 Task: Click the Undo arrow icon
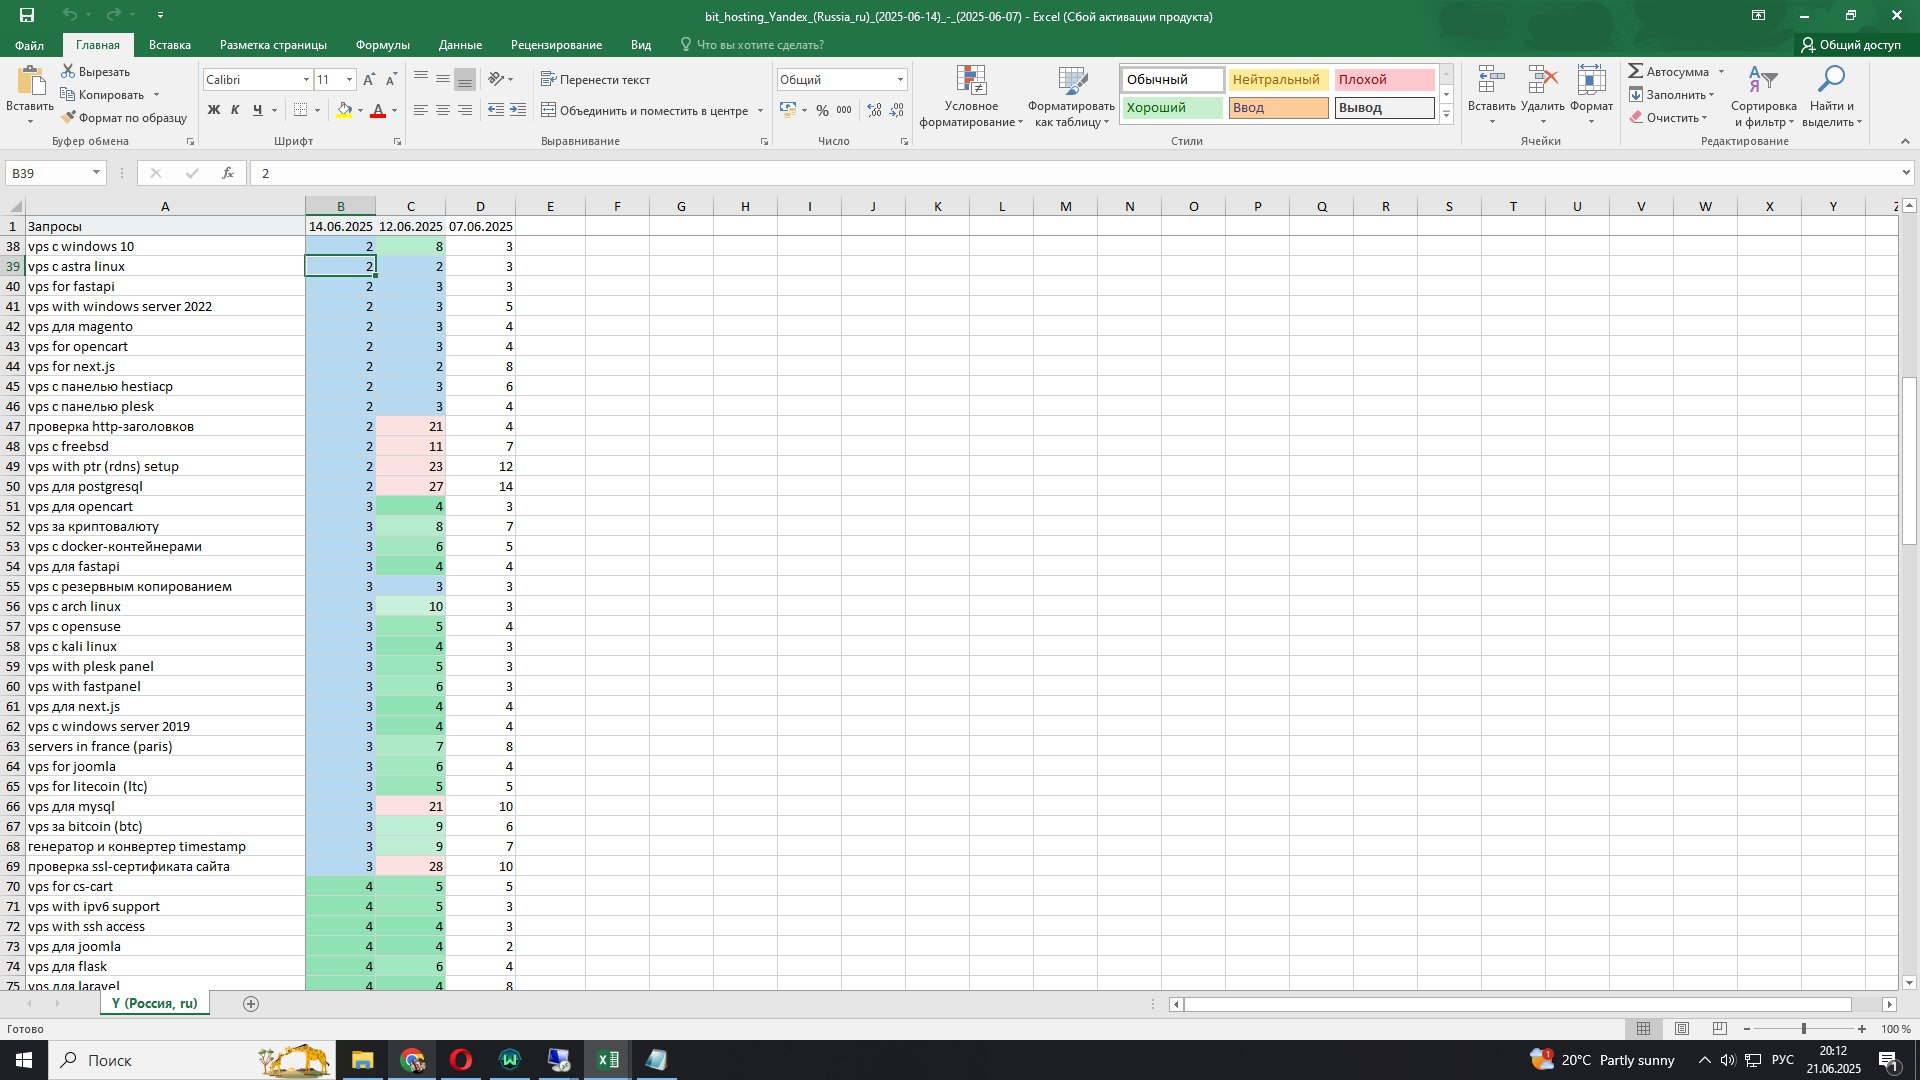click(x=69, y=15)
